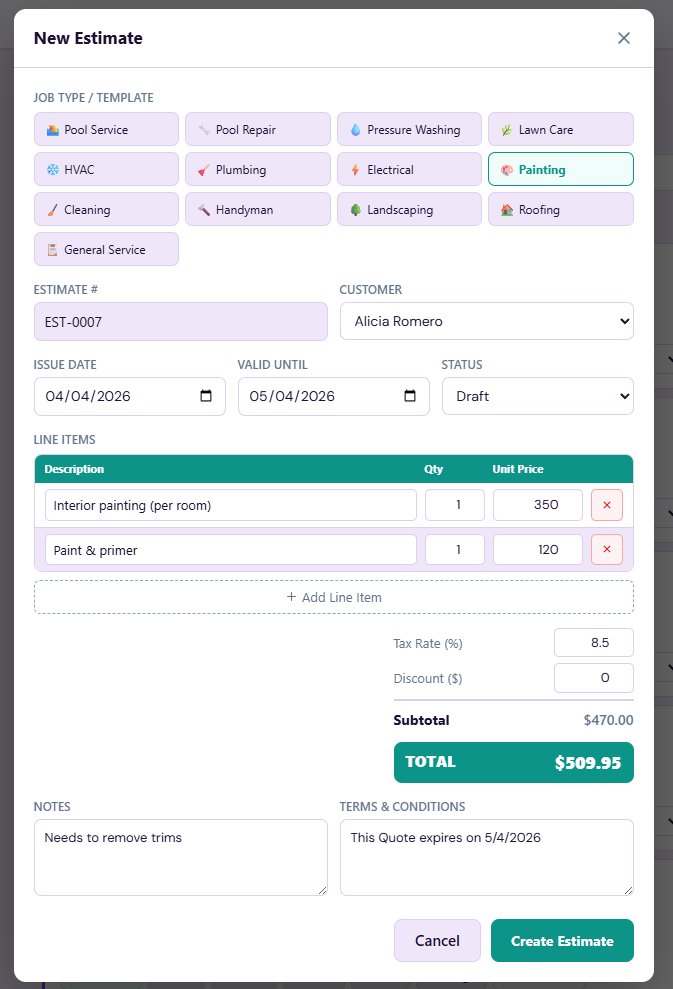This screenshot has width=673, height=989.
Task: Select the Pool Service job template icon
Action: point(54,129)
